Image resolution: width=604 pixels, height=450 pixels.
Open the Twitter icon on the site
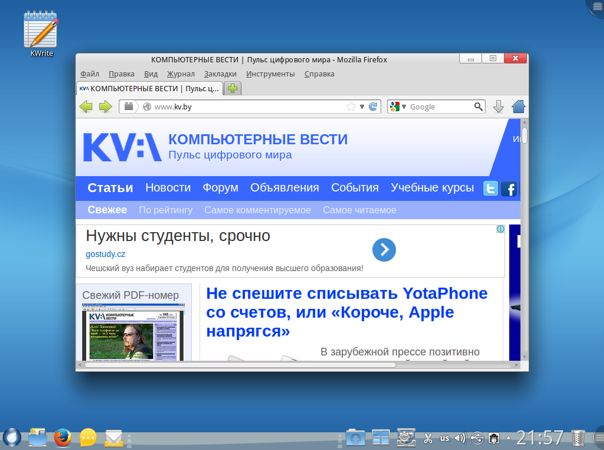(490, 189)
